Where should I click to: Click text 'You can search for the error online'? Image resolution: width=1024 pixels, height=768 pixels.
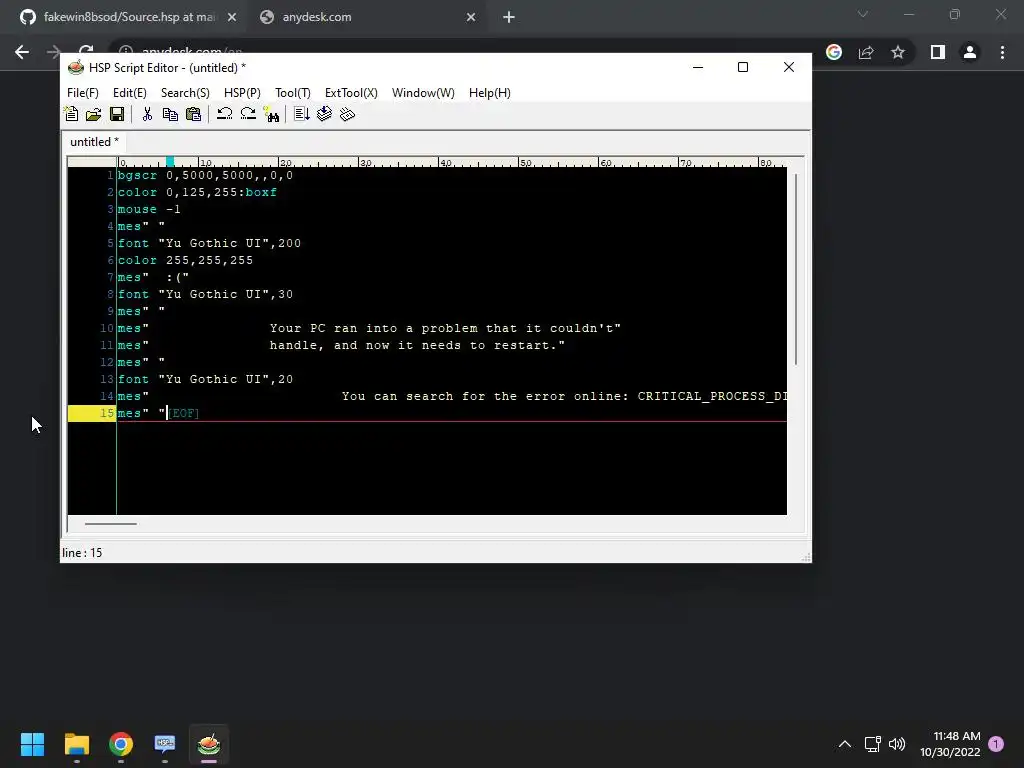point(483,396)
